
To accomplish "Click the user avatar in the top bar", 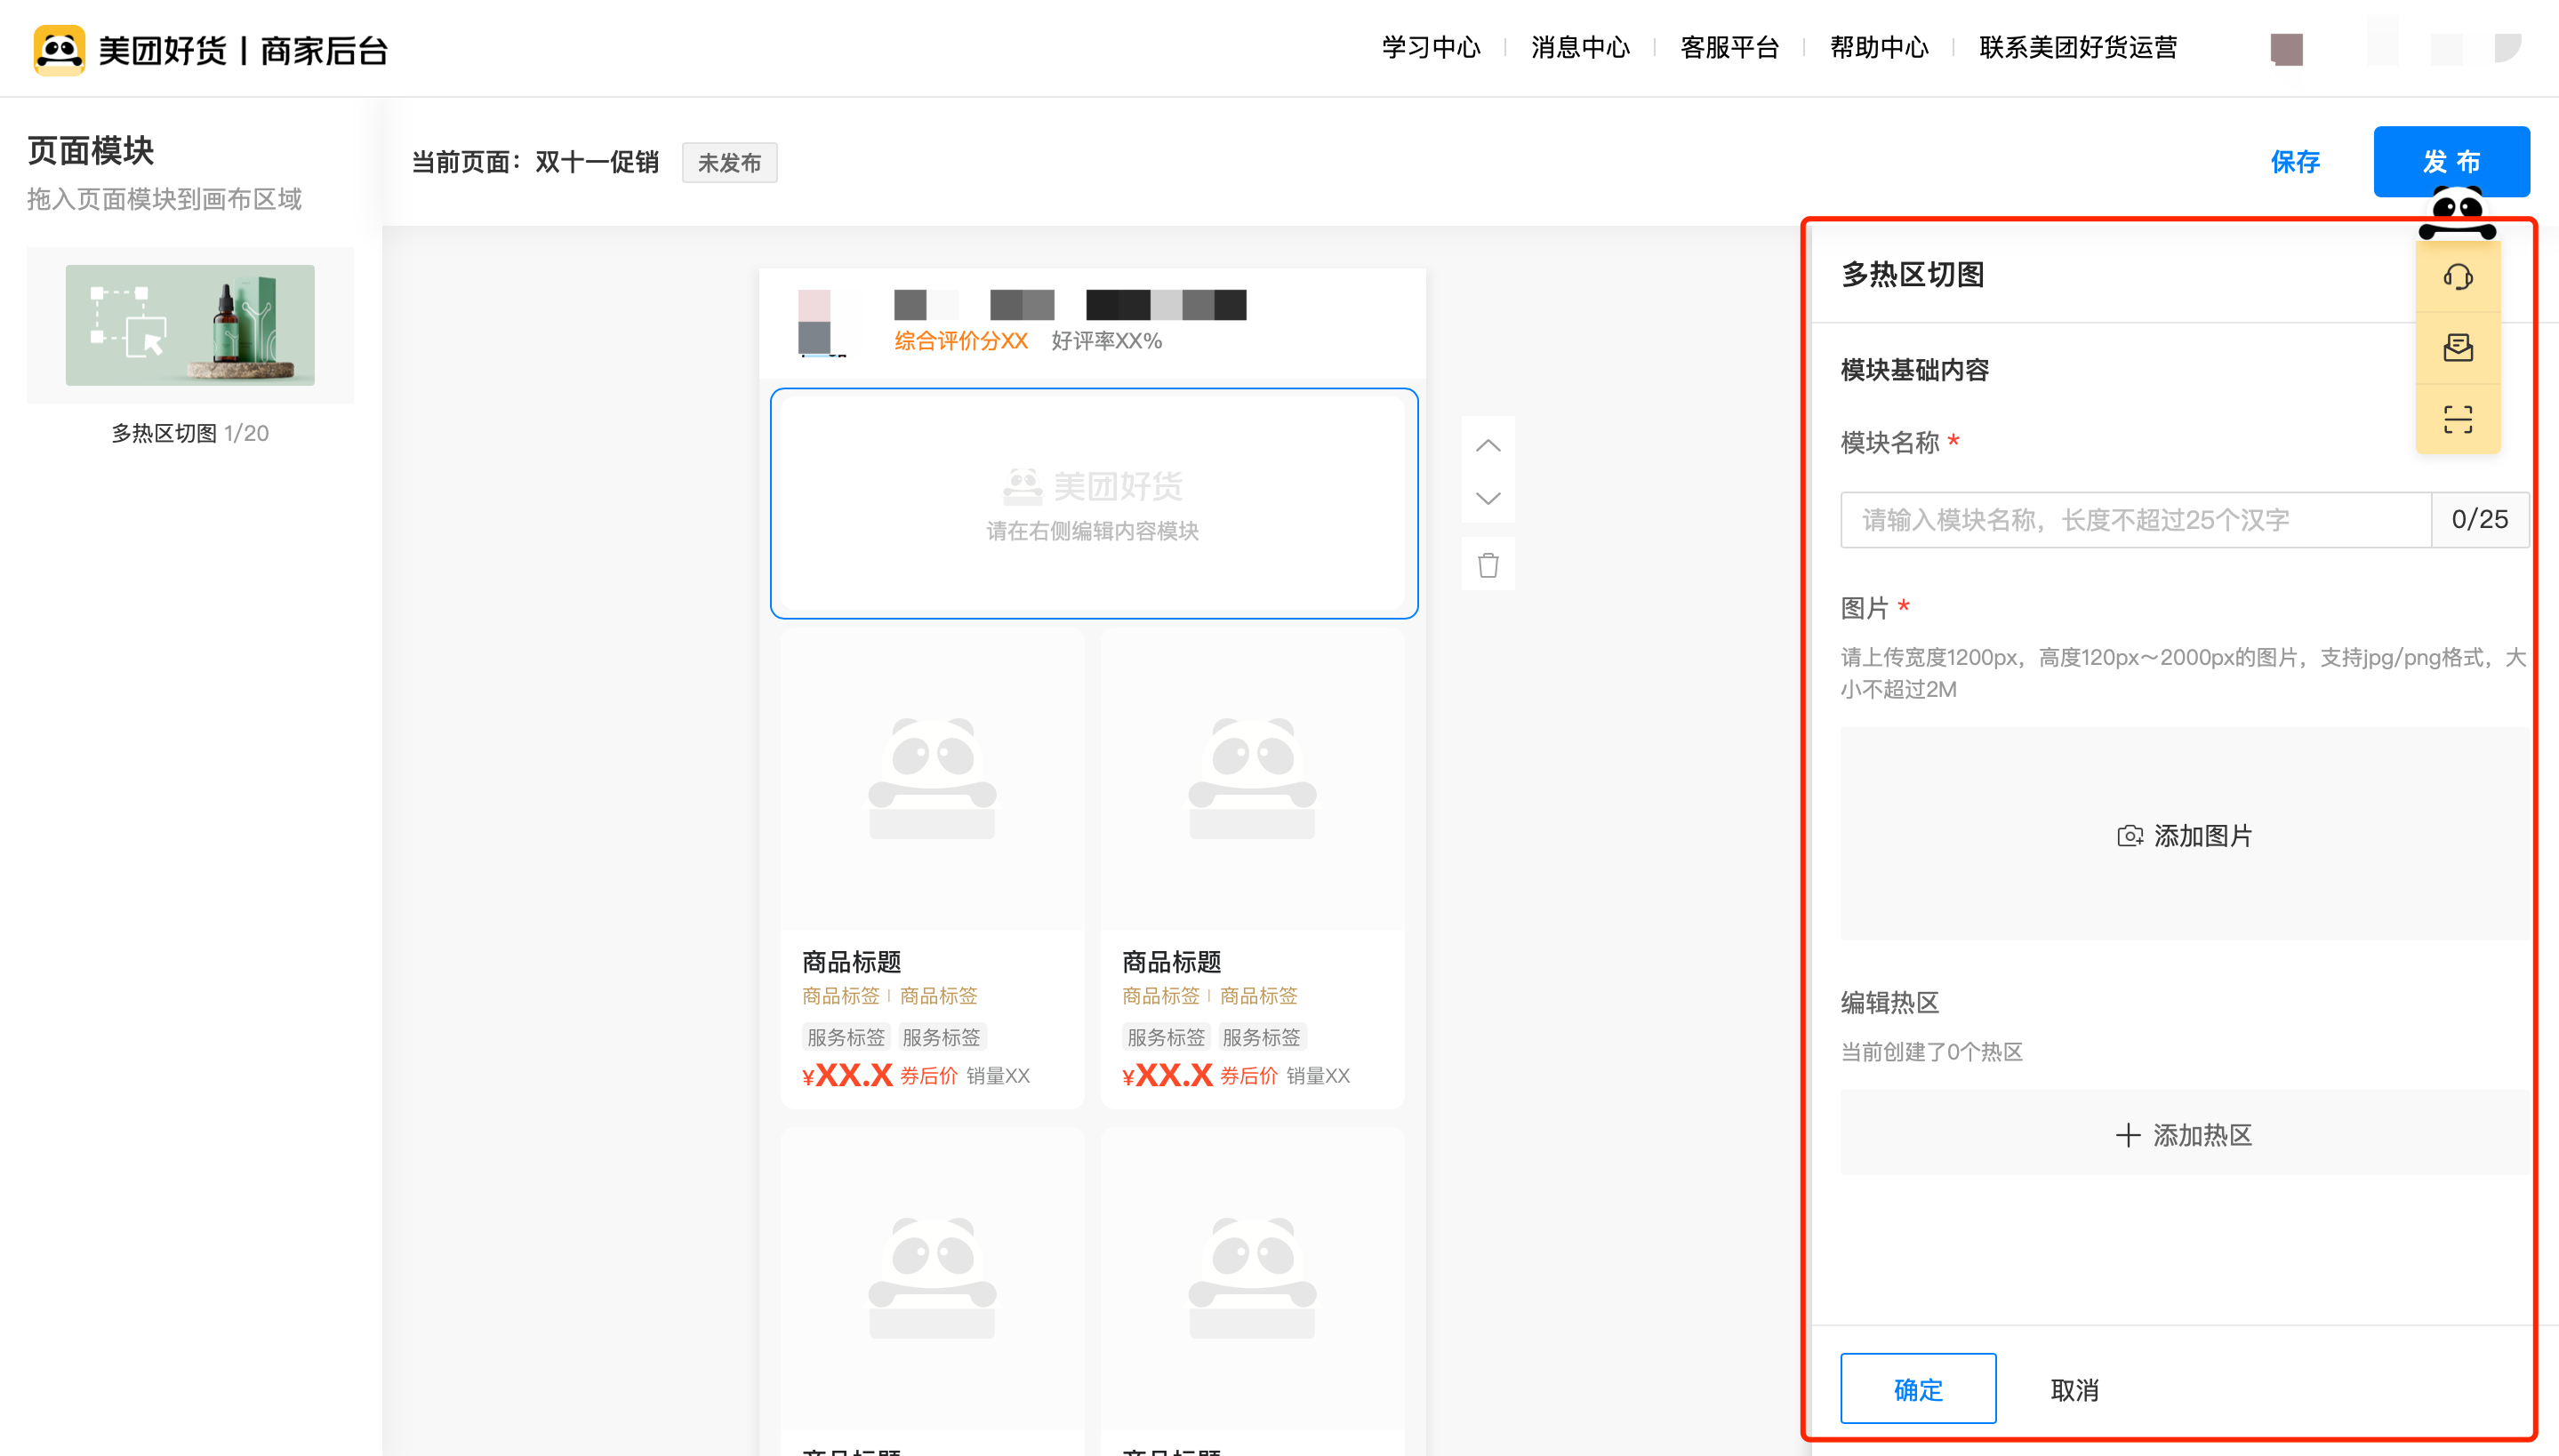I will point(2286,49).
